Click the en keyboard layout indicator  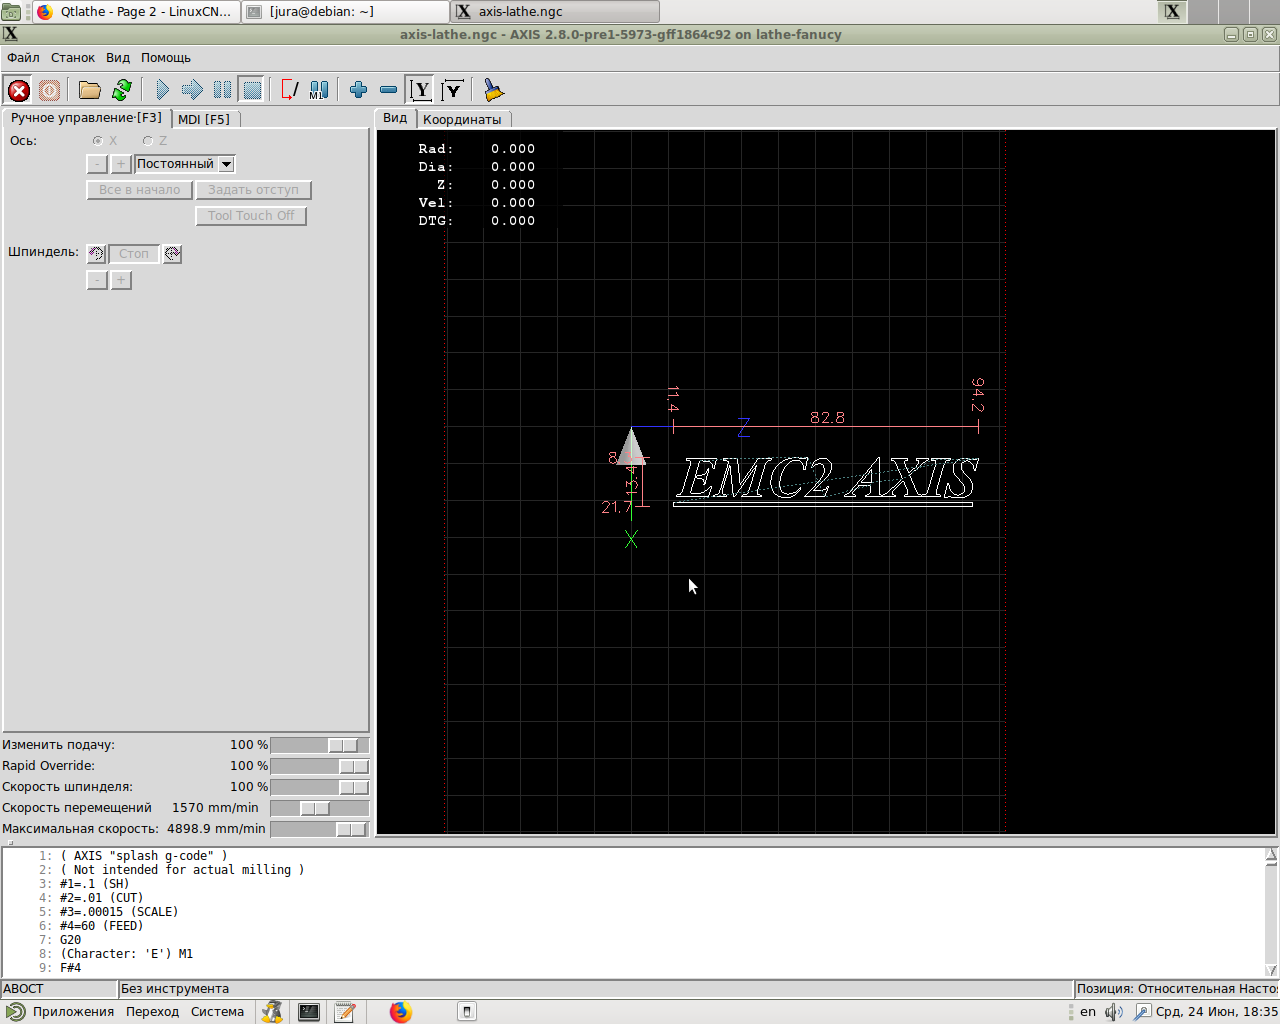point(1088,1012)
